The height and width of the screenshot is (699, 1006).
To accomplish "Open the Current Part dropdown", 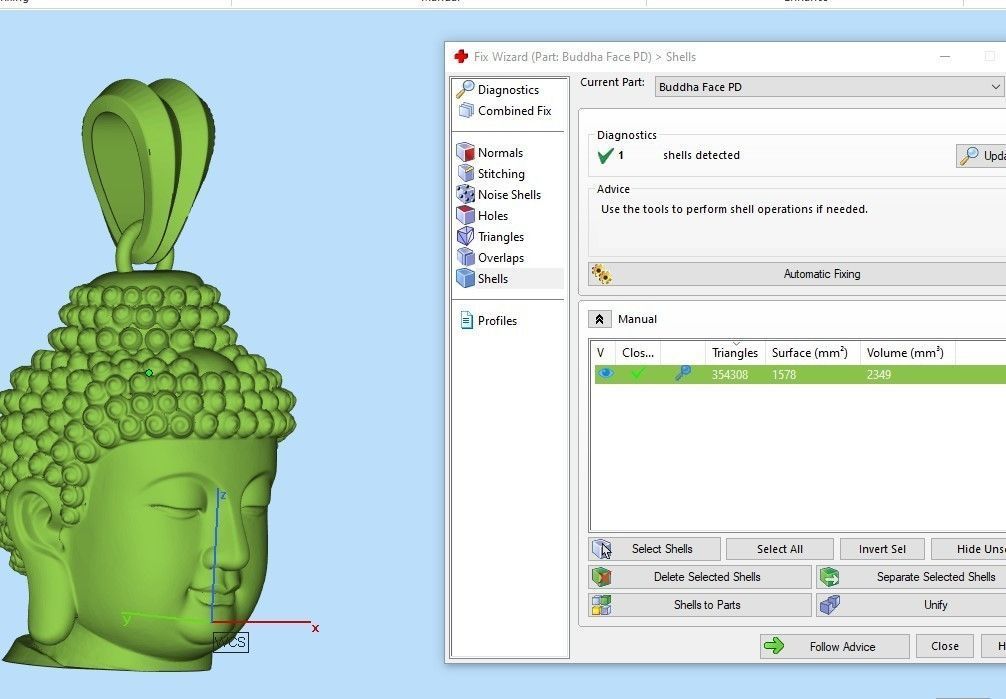I will coord(829,87).
